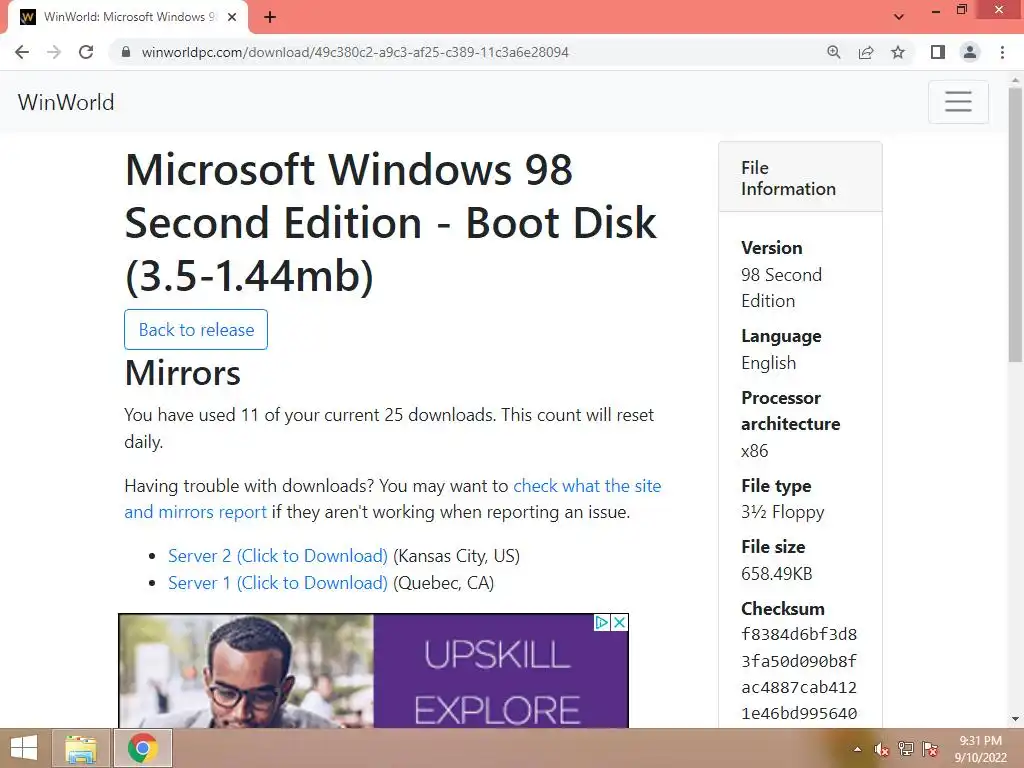
Task: Click the taskbar clock showing 9:31 PM
Action: click(980, 749)
